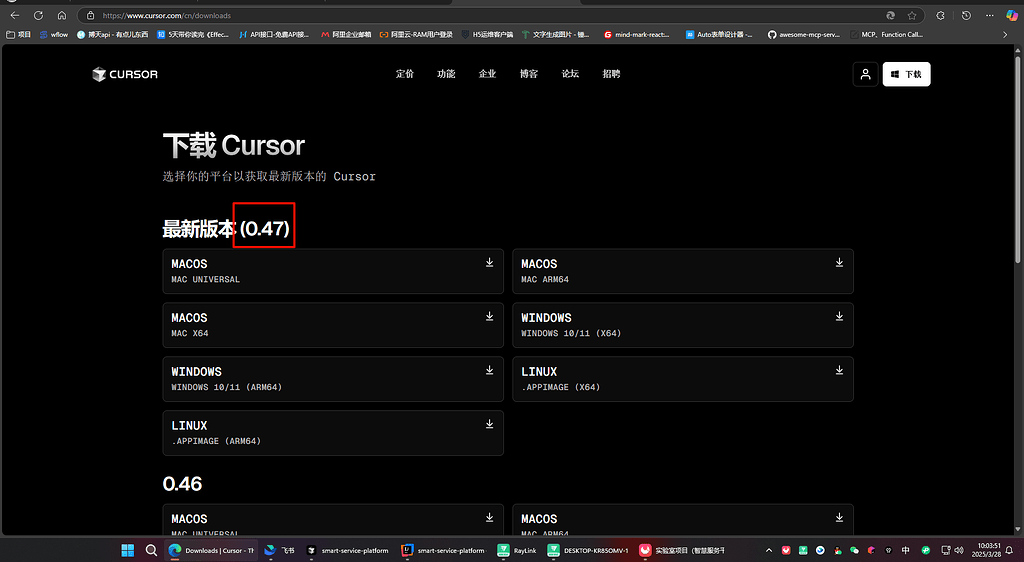The width and height of the screenshot is (1024, 562).
Task: Open 功能 features page
Action: pyautogui.click(x=446, y=74)
